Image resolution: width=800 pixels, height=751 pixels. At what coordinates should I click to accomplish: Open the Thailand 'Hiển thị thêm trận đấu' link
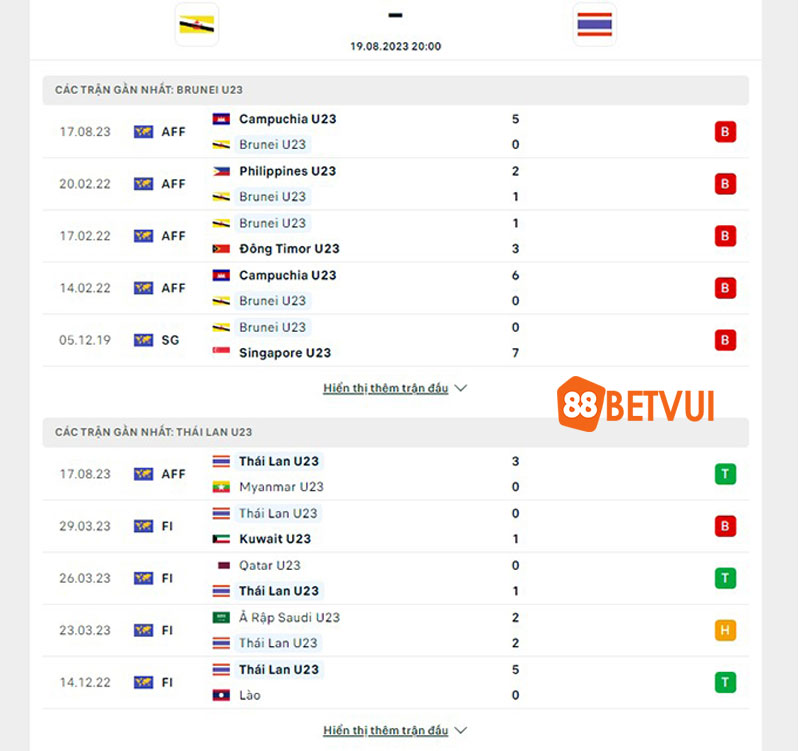coord(386,731)
